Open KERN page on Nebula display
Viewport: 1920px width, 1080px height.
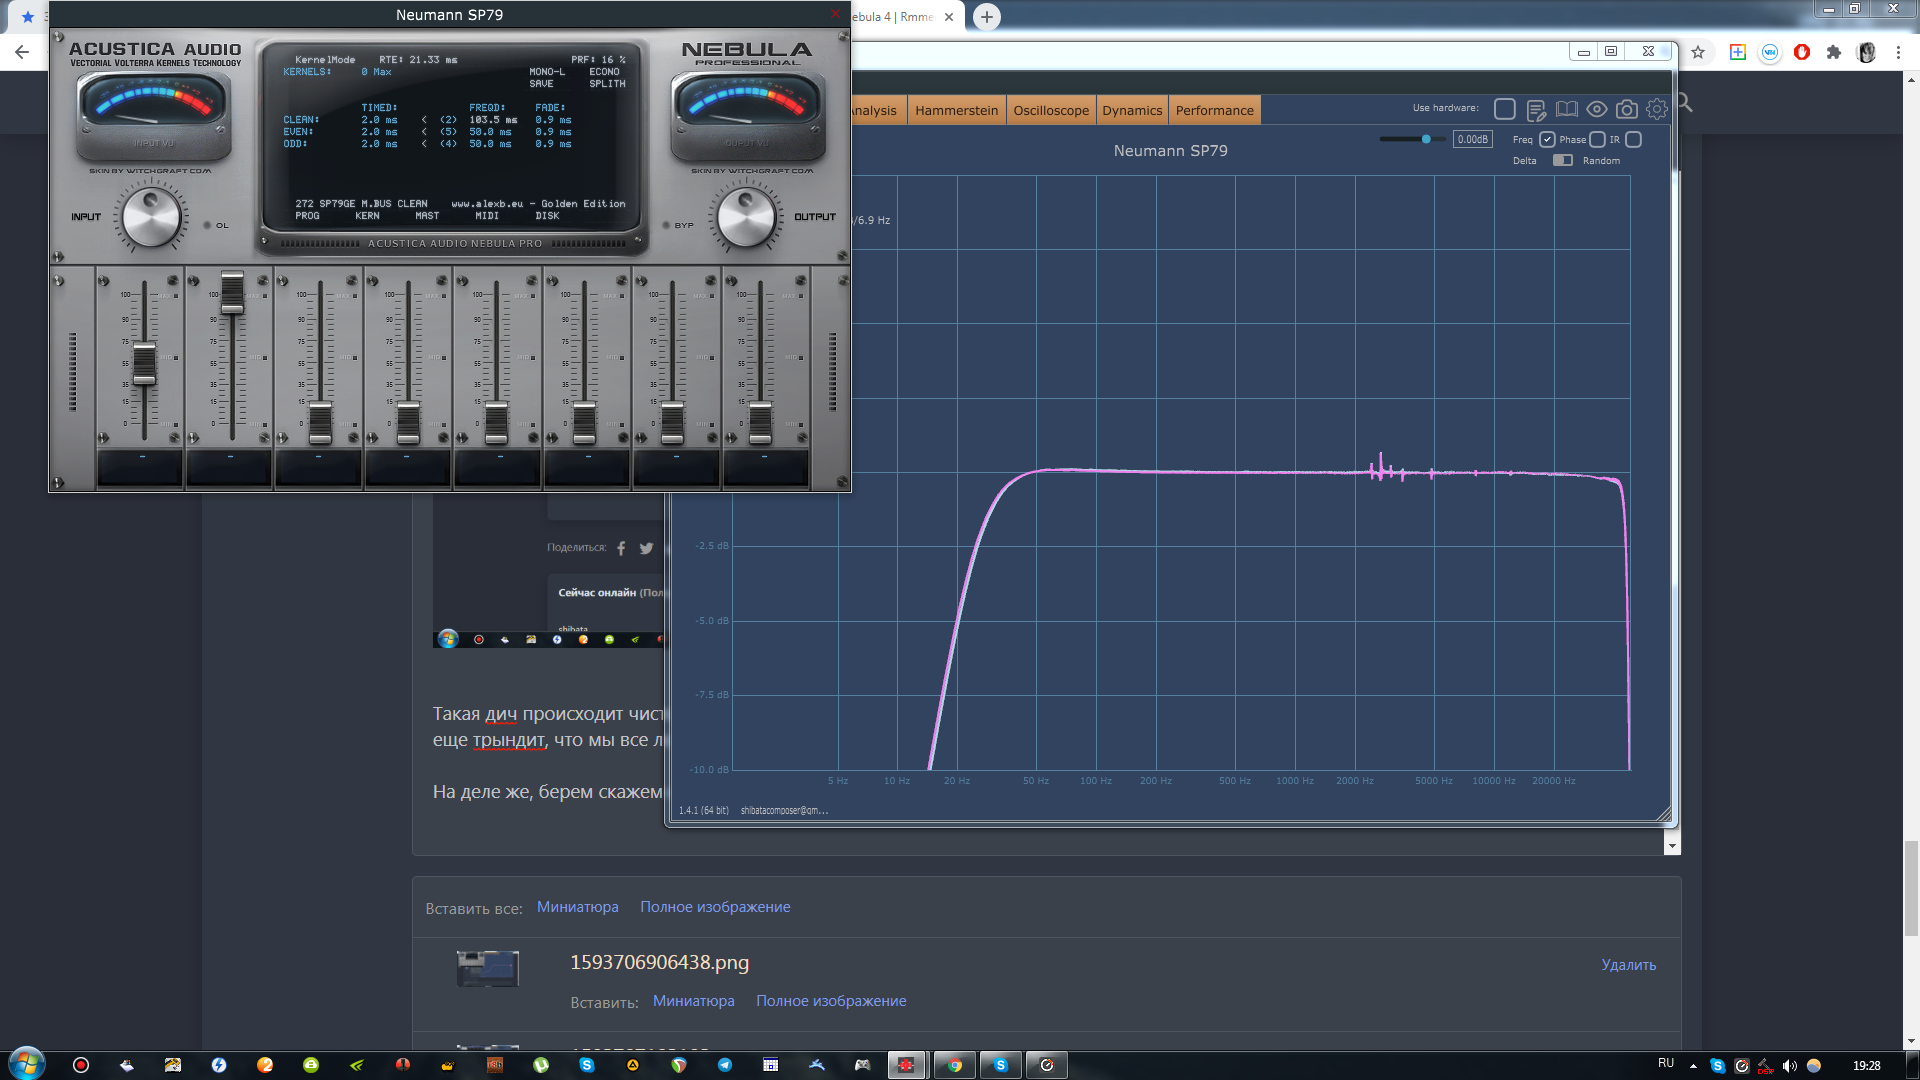[367, 216]
